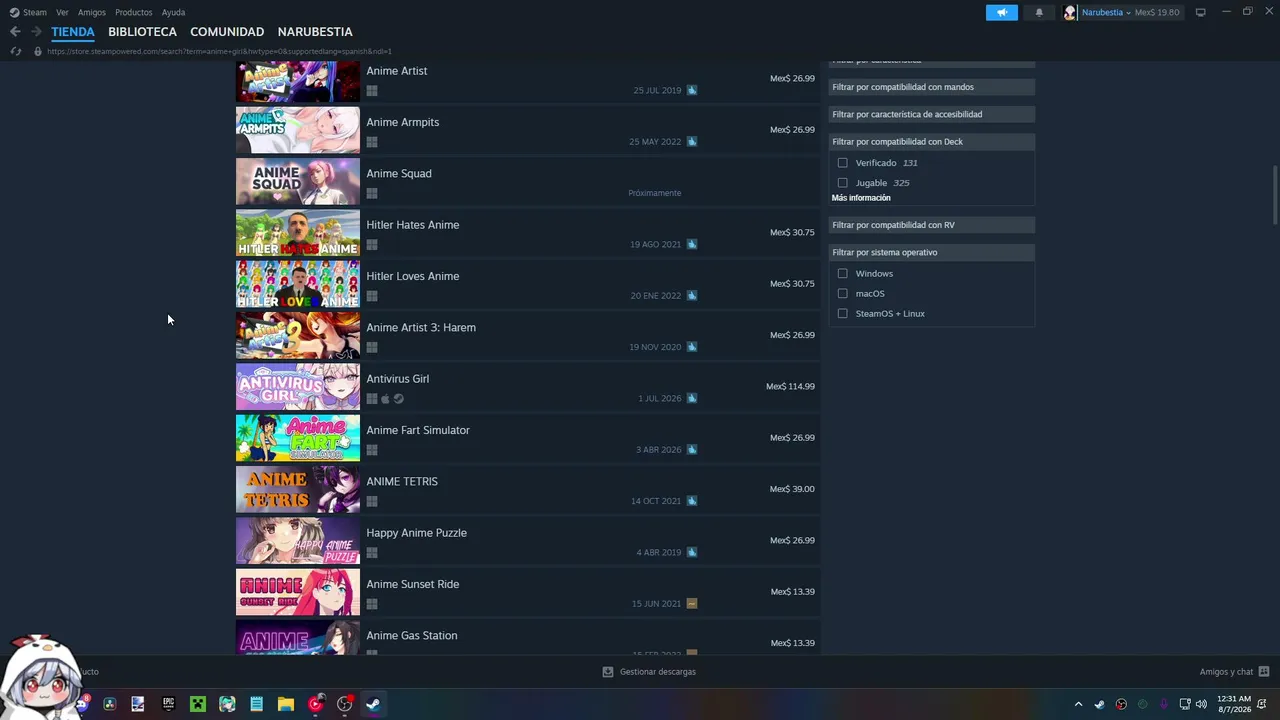Expand Filtrar por compatibilidad con RV
The image size is (1280, 720).
coord(932,225)
